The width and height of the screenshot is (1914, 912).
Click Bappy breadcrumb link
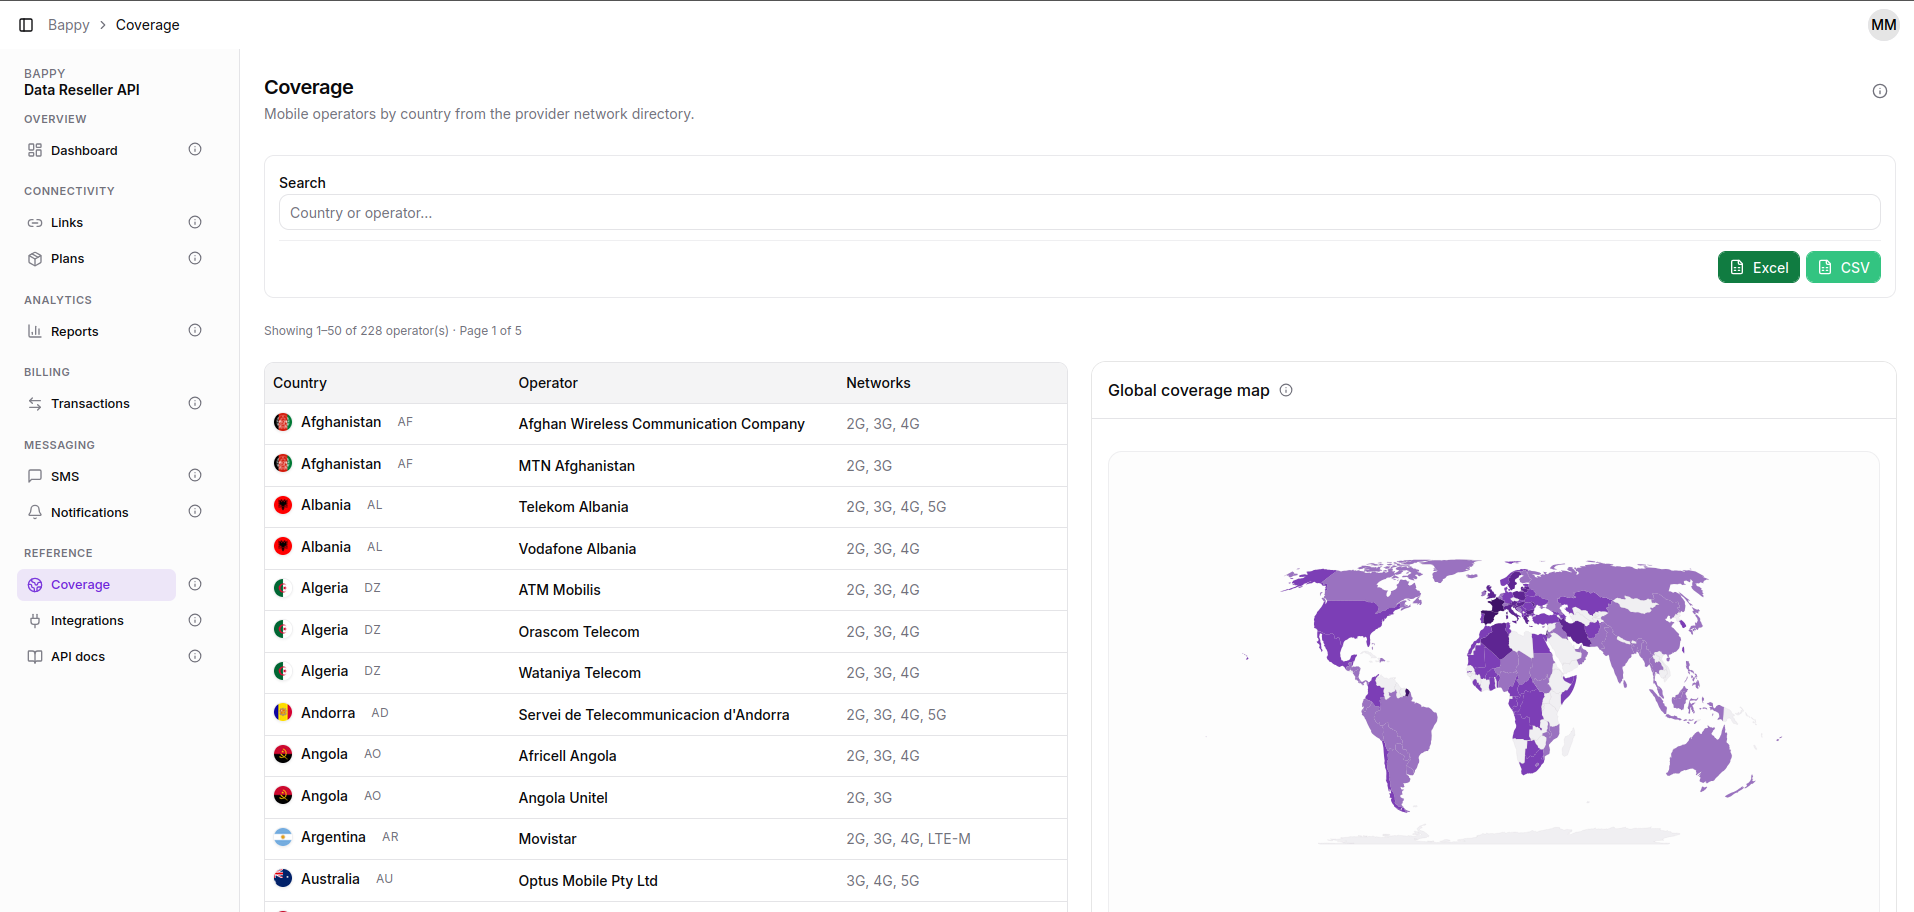69,25
